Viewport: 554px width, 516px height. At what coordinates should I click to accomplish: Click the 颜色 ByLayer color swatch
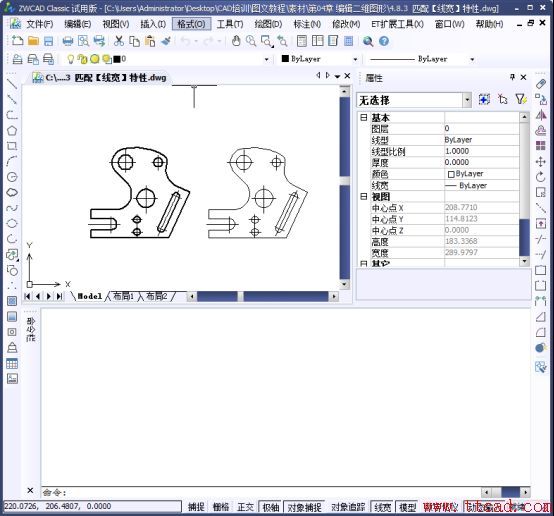tap(451, 174)
